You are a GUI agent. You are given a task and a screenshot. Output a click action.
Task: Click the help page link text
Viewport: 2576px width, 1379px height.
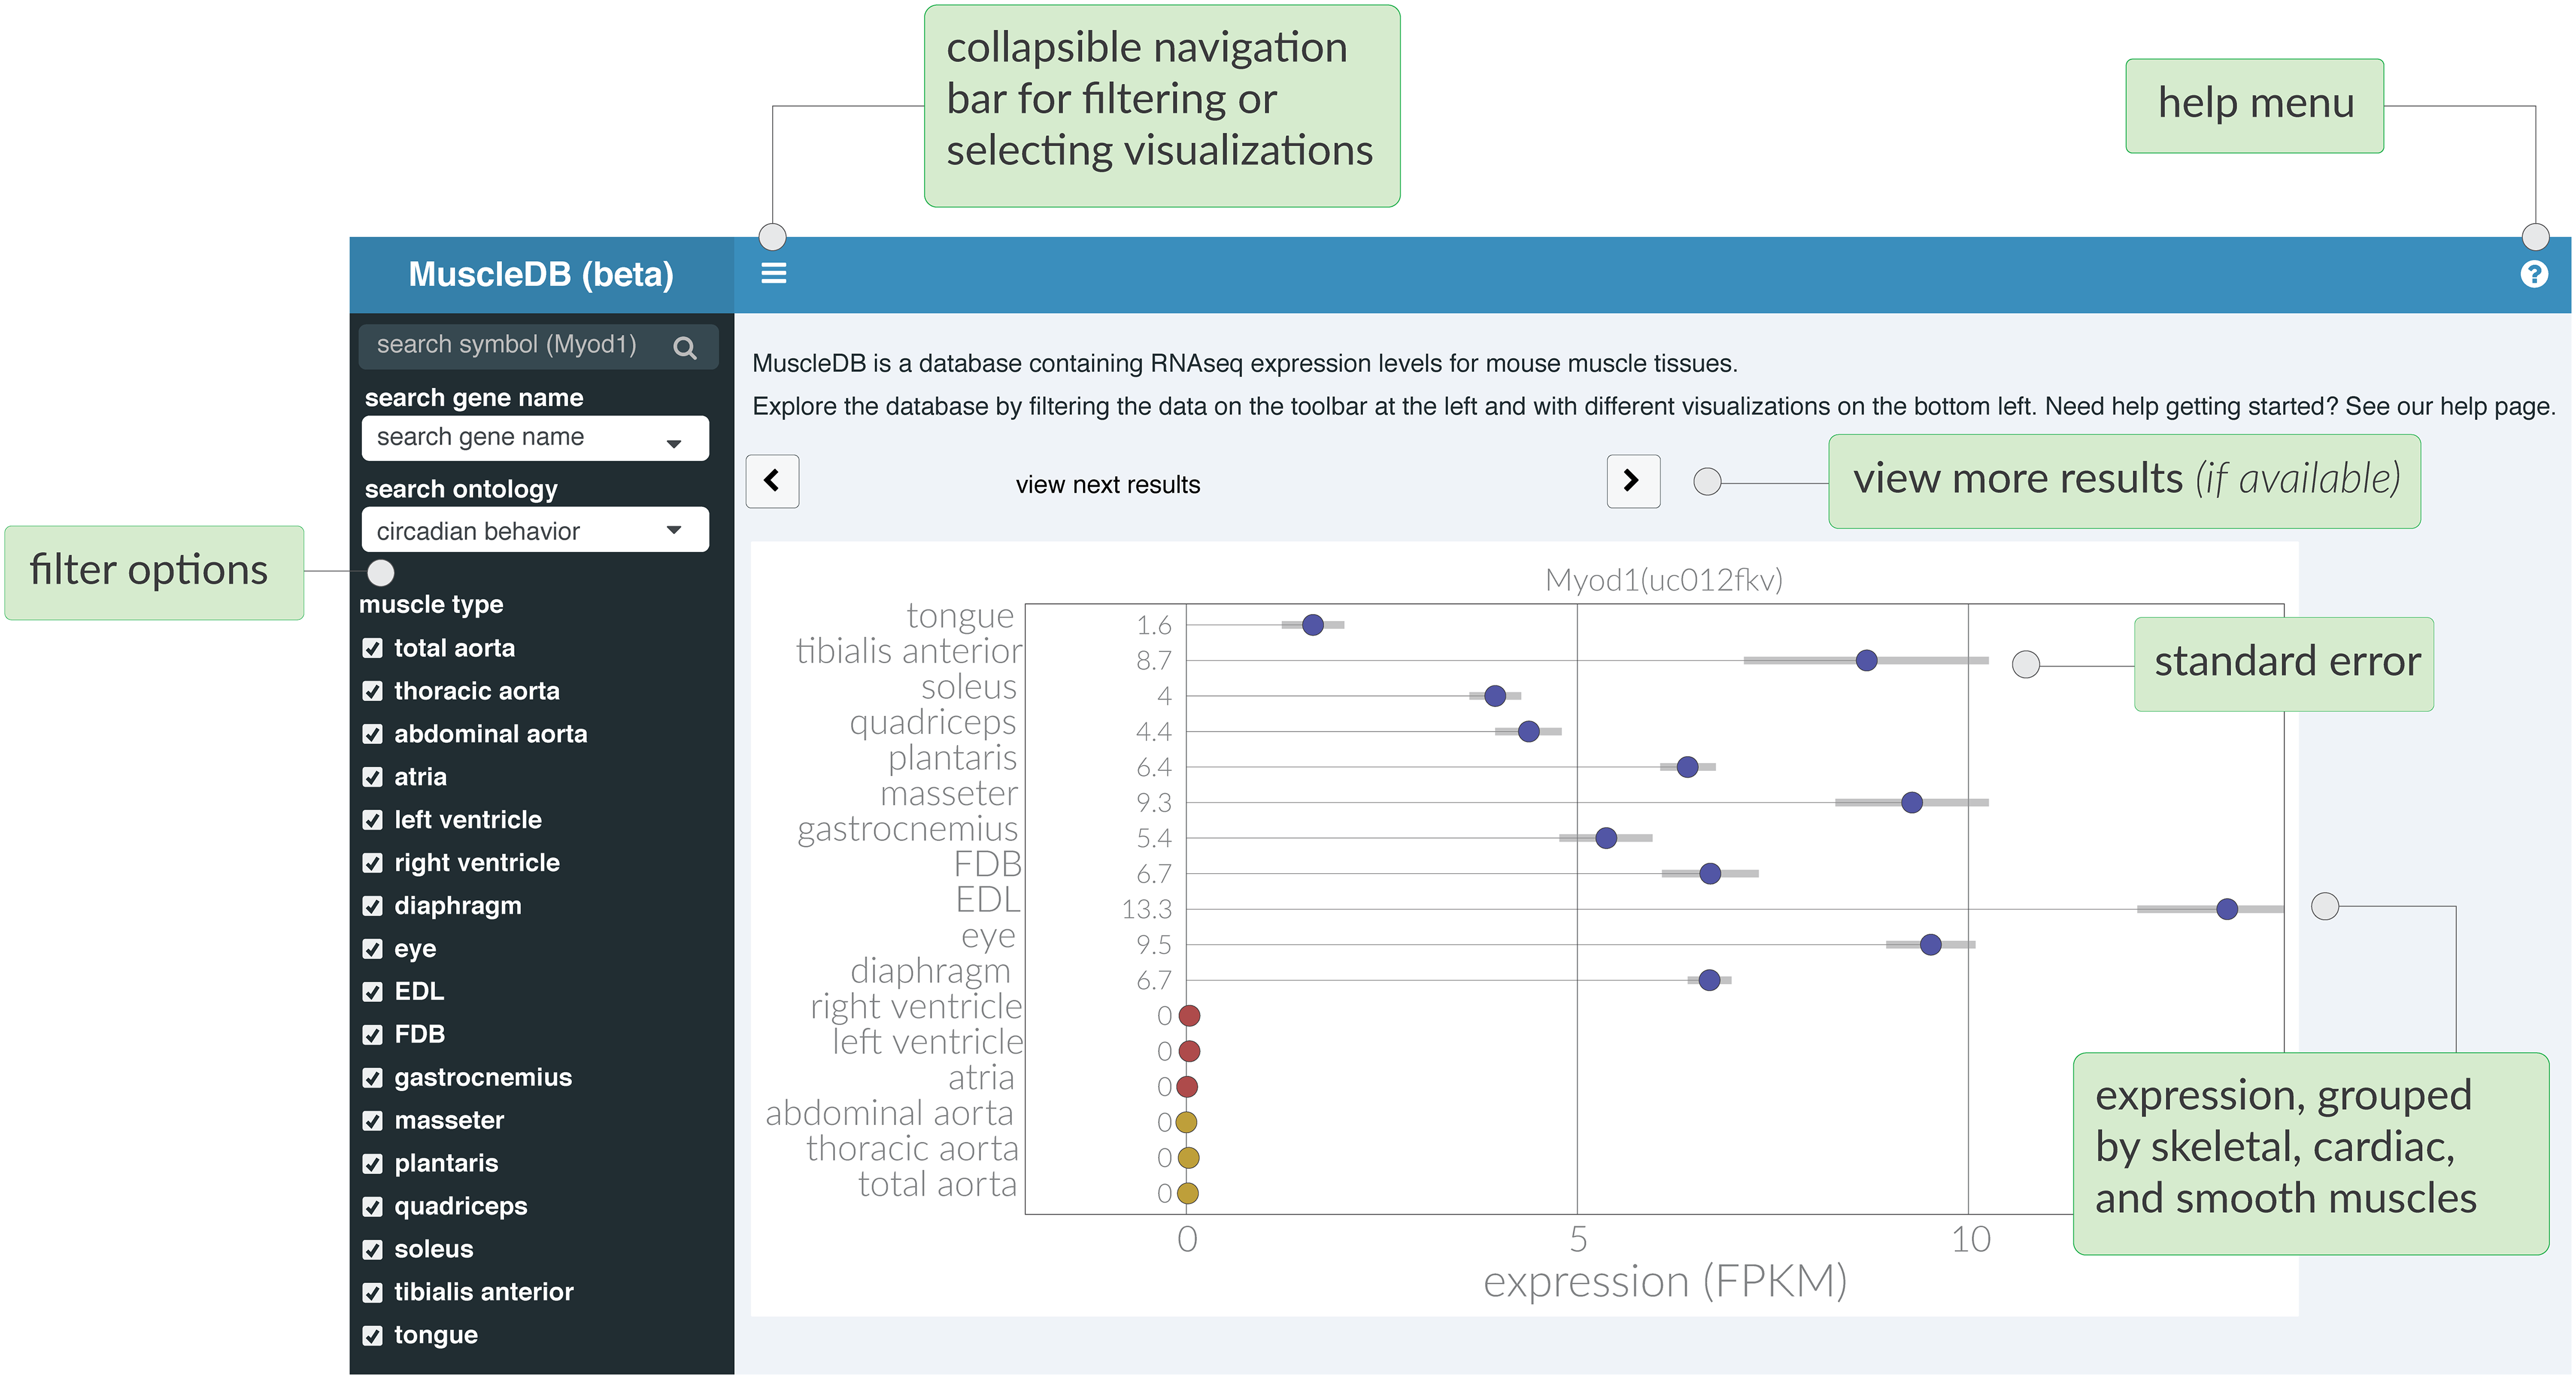pyautogui.click(x=2495, y=406)
